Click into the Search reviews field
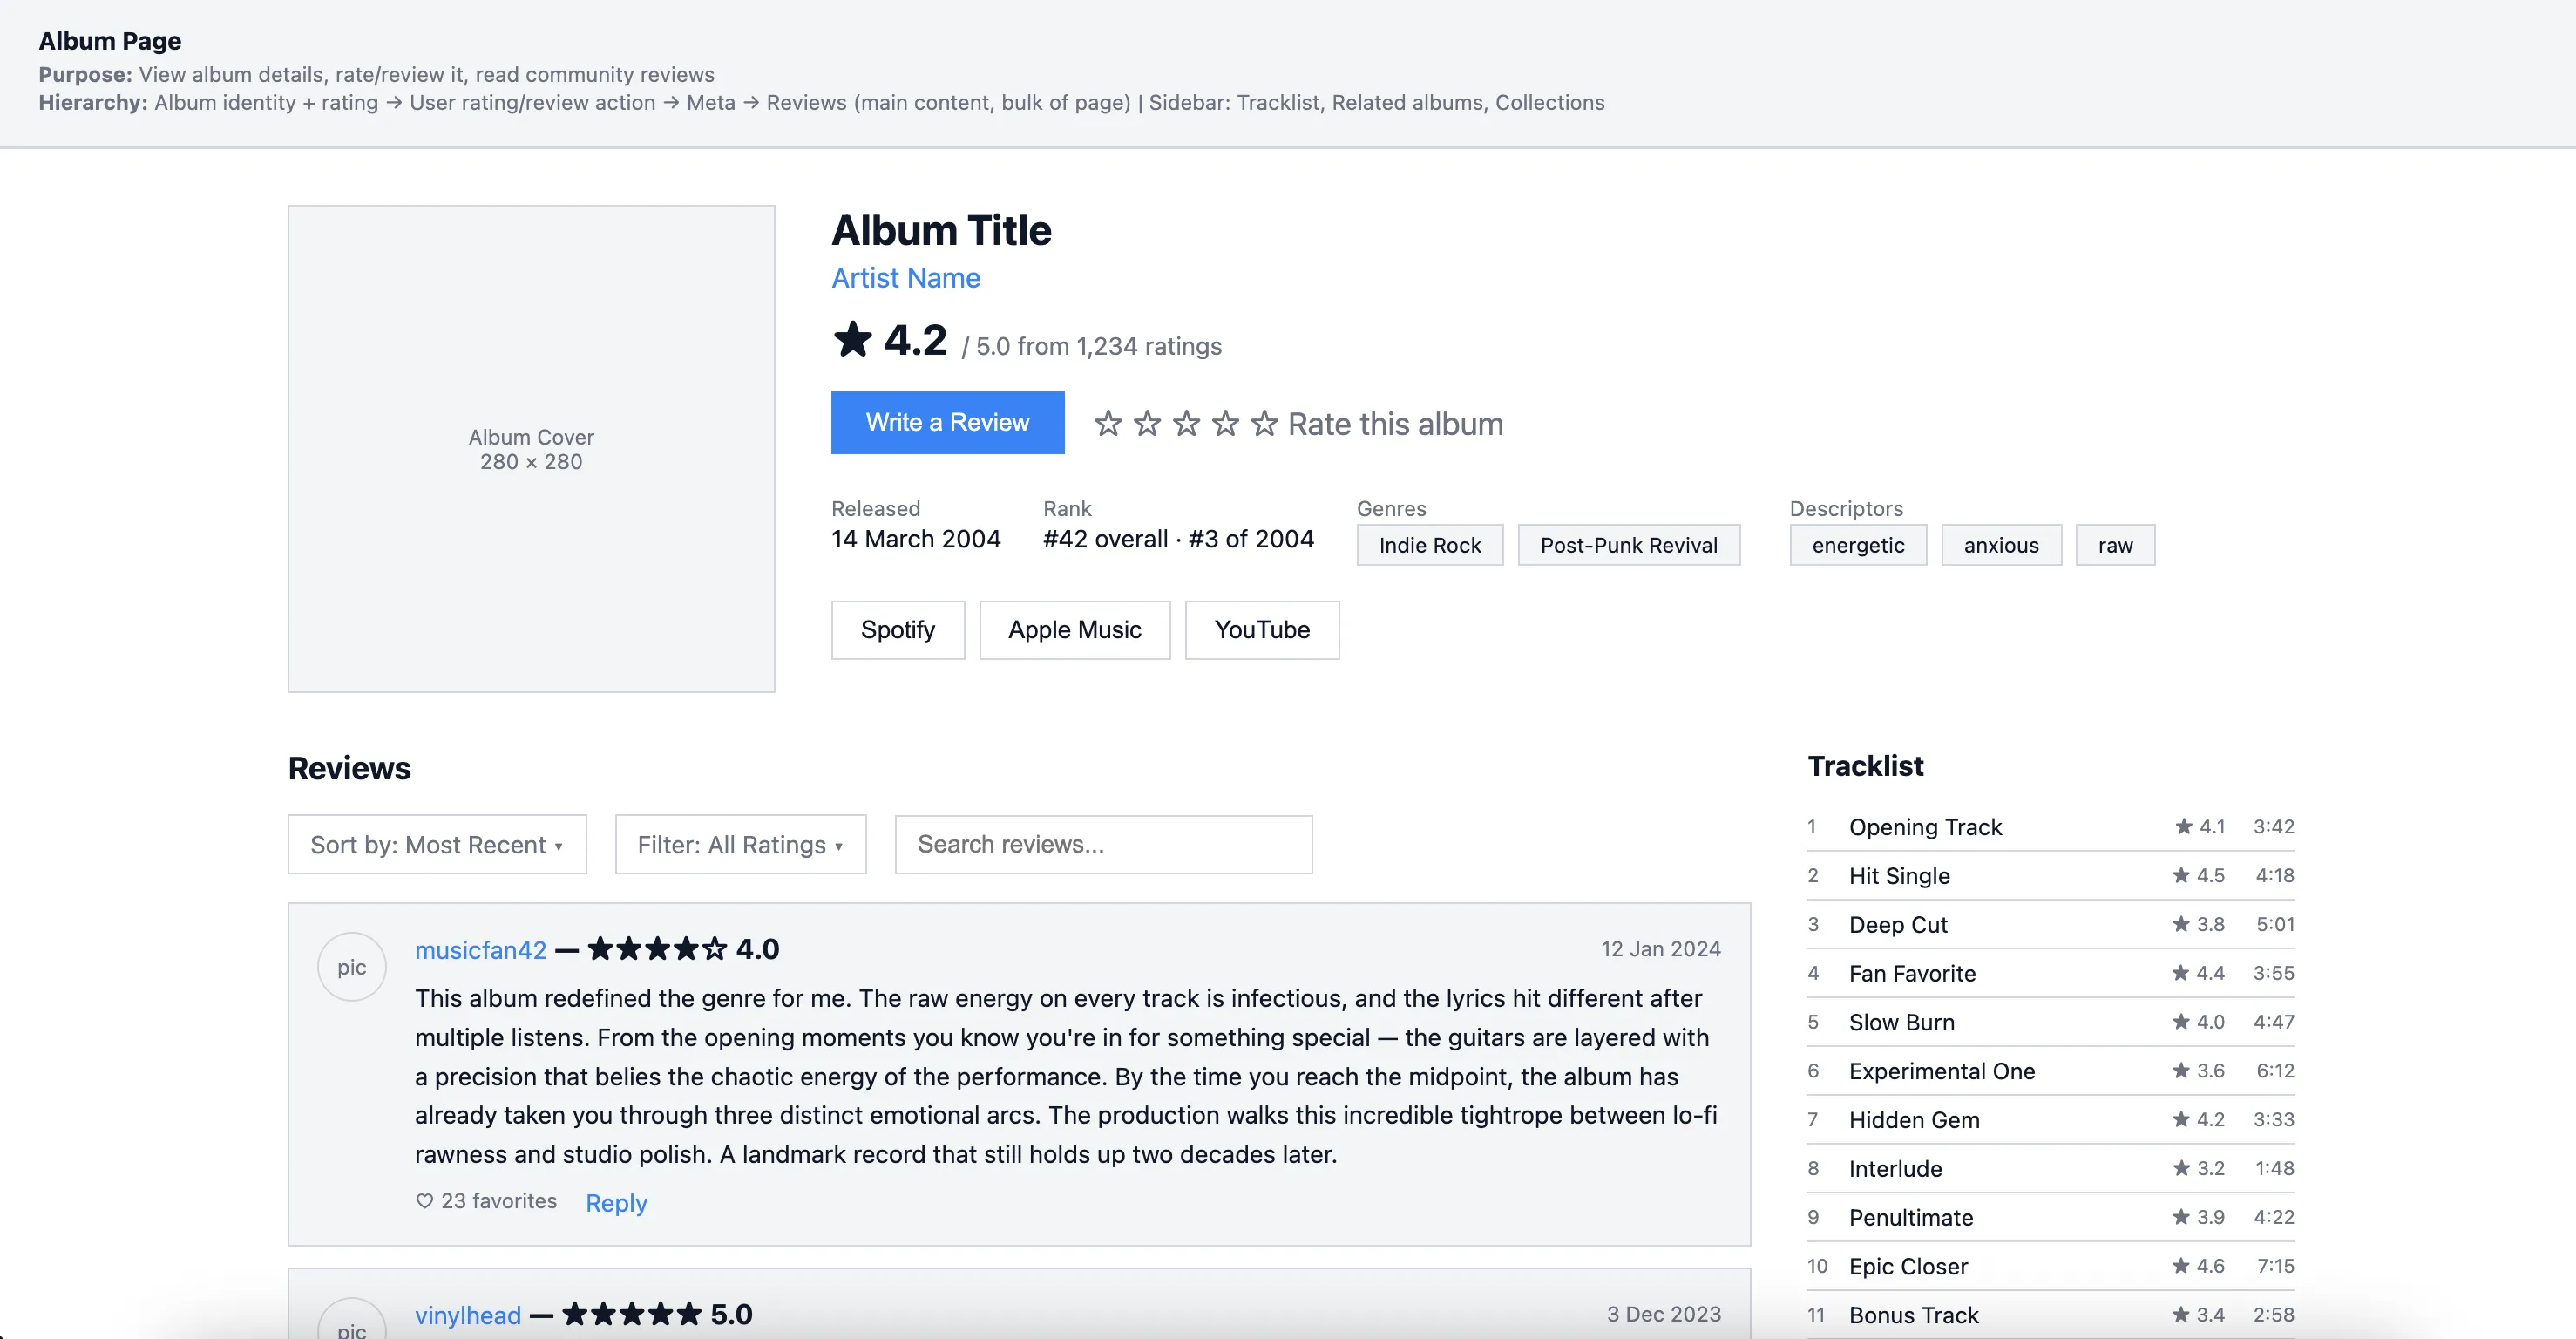 (1102, 844)
